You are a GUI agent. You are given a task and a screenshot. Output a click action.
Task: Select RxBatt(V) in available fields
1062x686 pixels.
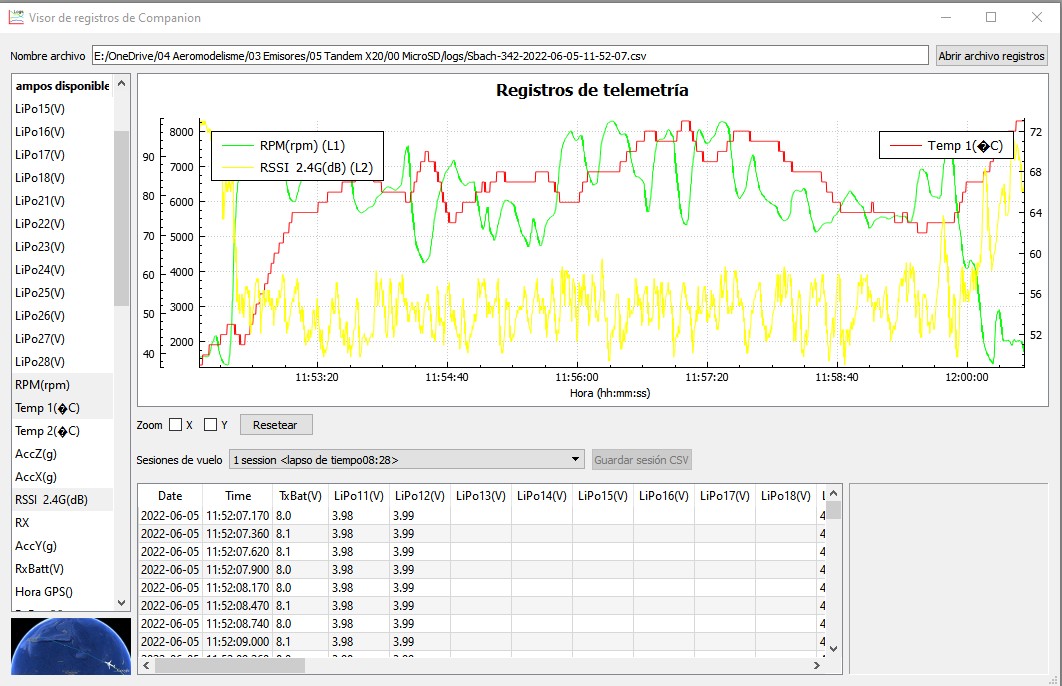coord(40,569)
